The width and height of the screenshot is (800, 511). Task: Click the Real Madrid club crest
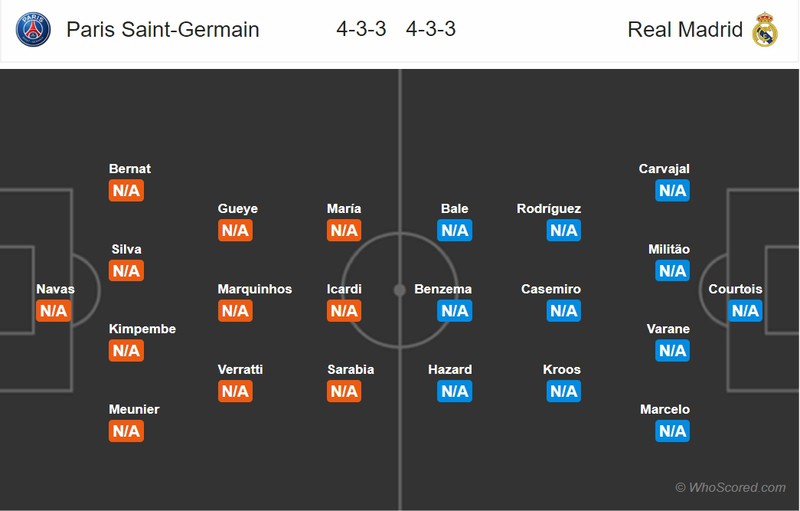point(765,29)
